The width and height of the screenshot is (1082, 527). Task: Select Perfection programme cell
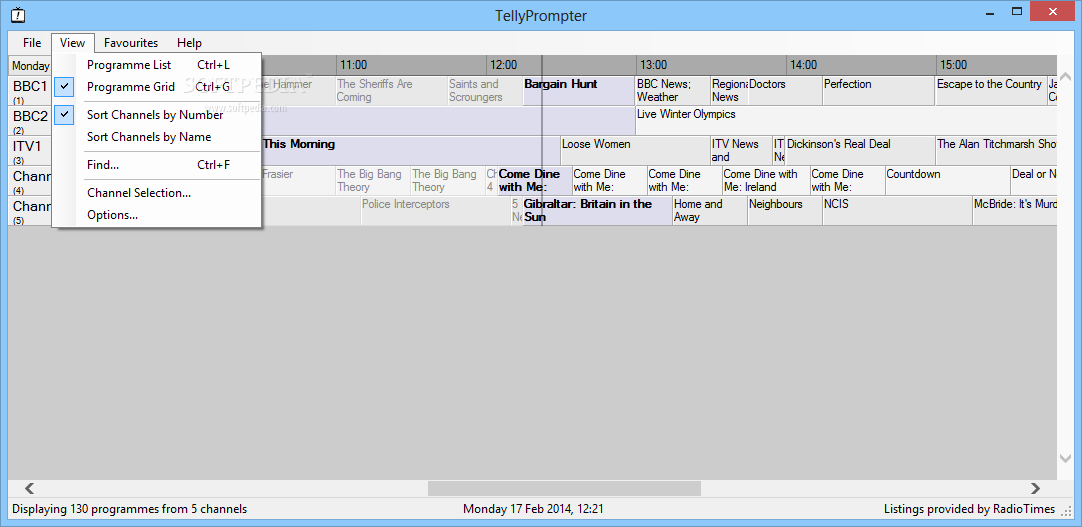click(878, 90)
